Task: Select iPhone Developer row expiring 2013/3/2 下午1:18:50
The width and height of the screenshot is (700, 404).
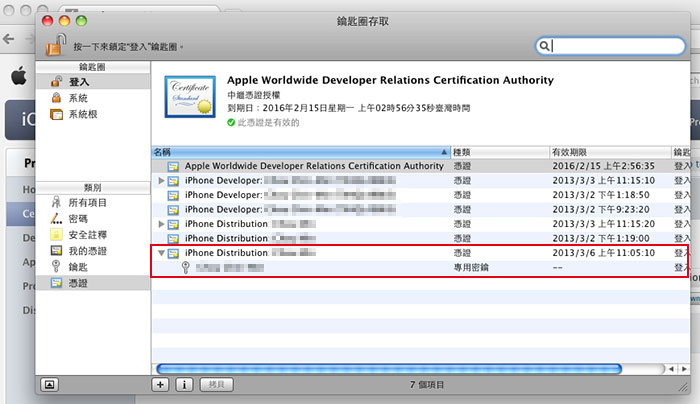Action: (x=421, y=195)
